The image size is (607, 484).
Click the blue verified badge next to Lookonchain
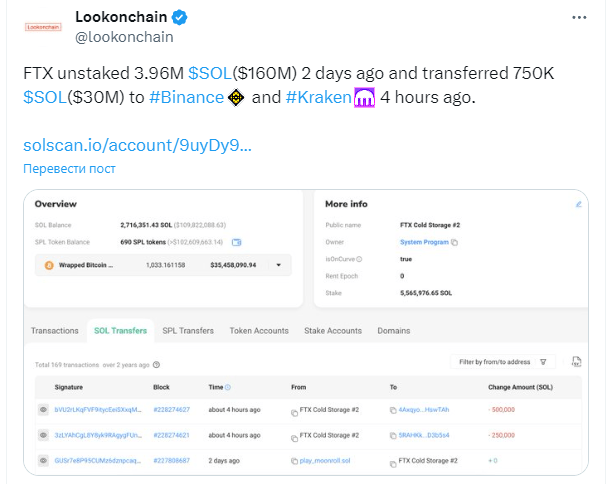179,17
